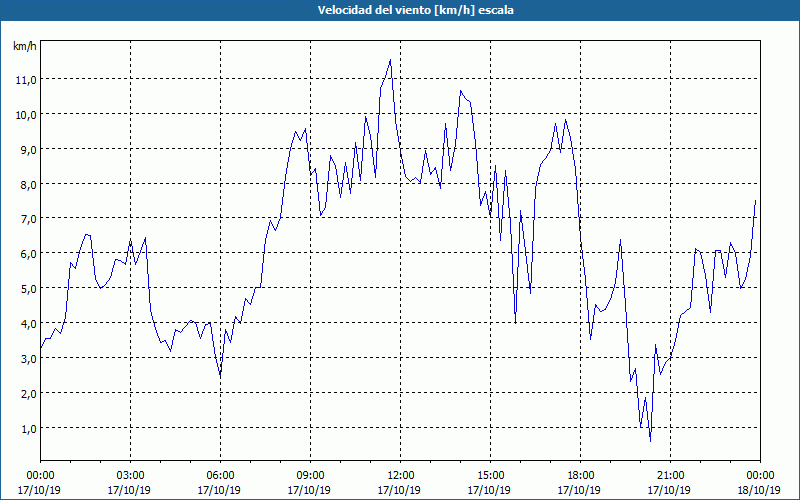
Task: Click the lowest wind speed dip after 20:00
Action: (650, 441)
